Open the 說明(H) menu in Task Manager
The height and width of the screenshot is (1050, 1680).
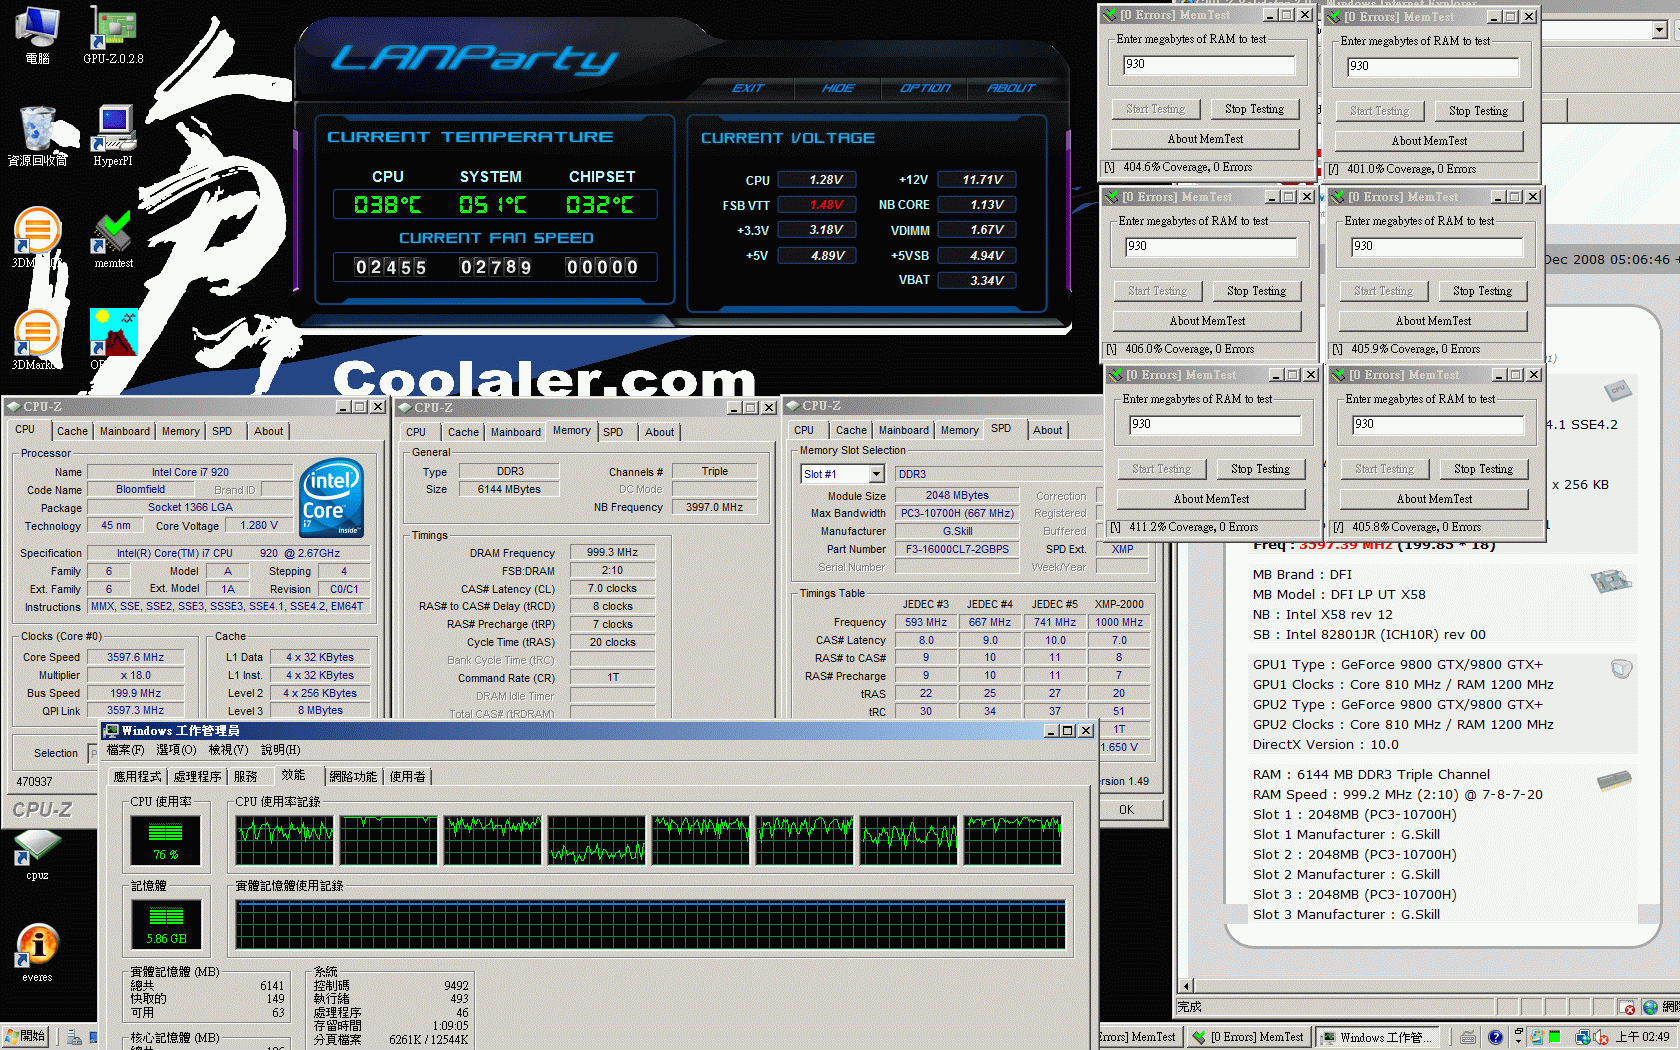(280, 750)
